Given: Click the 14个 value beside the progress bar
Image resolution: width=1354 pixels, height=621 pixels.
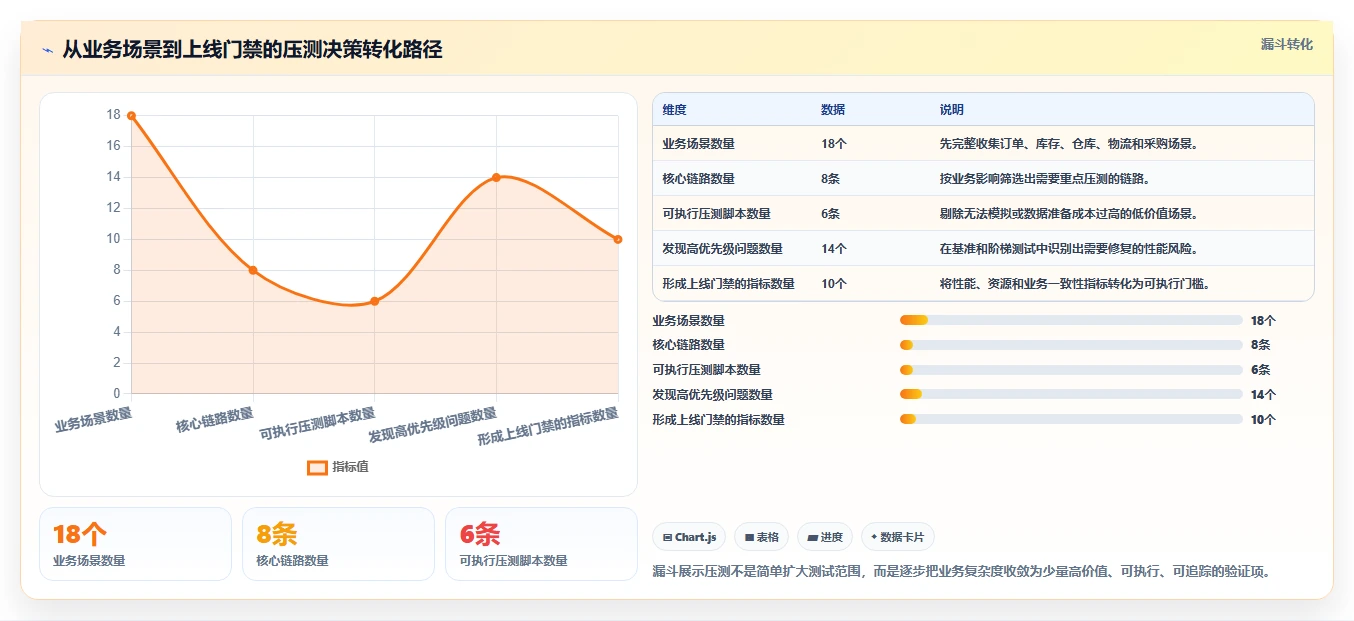Looking at the screenshot, I should (x=1263, y=394).
